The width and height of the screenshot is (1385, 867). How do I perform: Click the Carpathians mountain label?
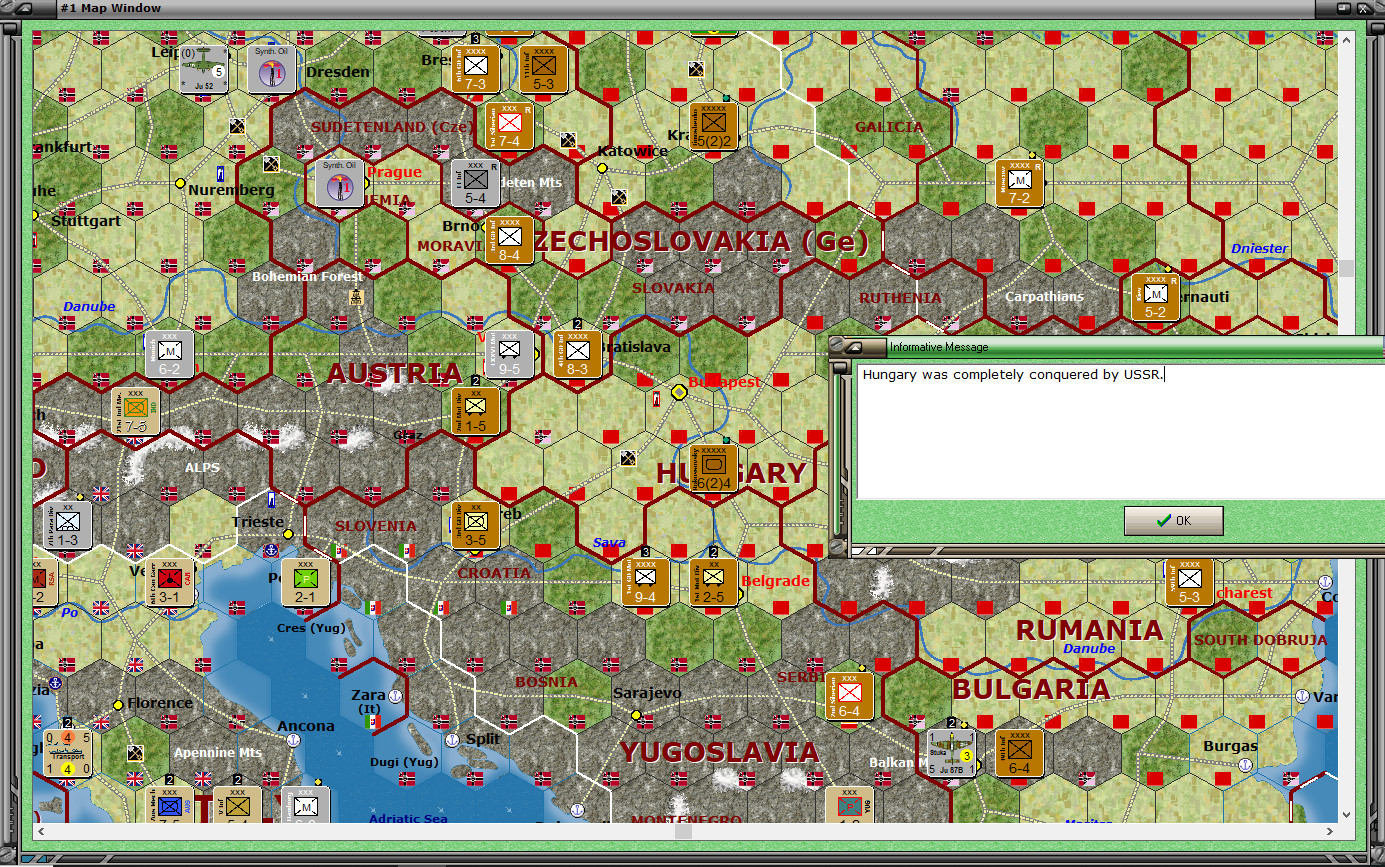1045,297
